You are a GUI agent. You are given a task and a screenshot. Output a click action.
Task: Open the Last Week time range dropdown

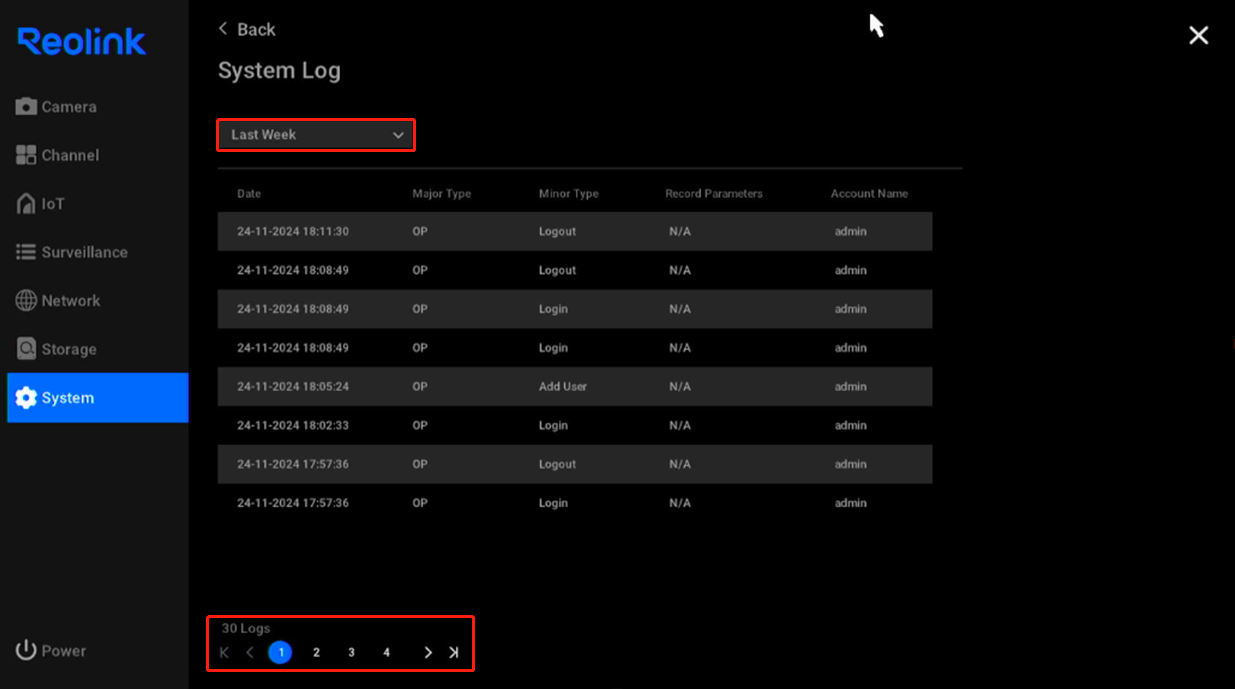(316, 134)
